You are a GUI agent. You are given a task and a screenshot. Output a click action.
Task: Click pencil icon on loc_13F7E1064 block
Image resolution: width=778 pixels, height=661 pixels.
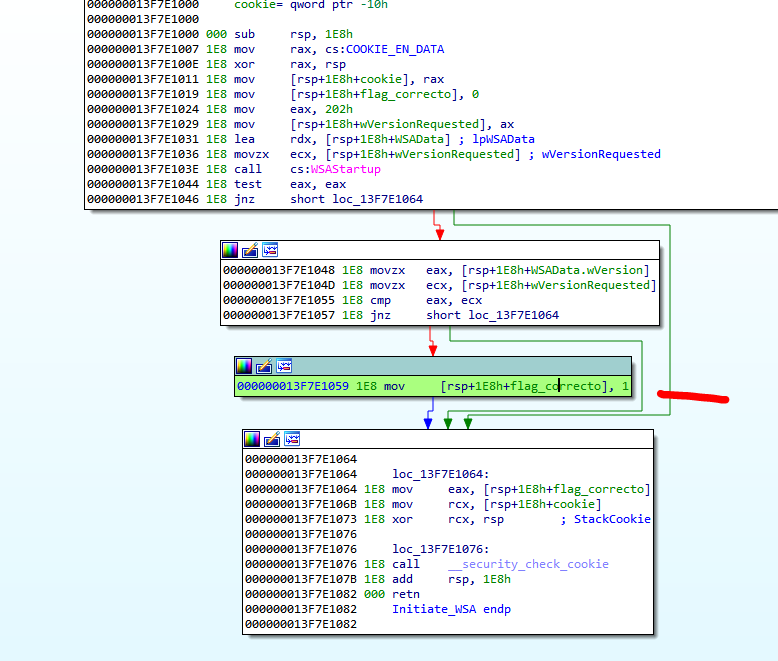tap(271, 439)
